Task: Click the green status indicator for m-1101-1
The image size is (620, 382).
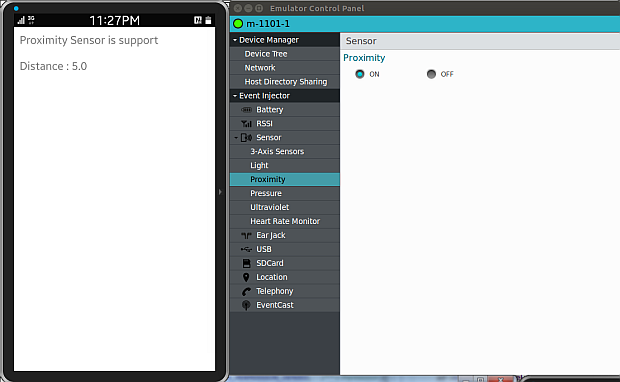Action: click(238, 24)
